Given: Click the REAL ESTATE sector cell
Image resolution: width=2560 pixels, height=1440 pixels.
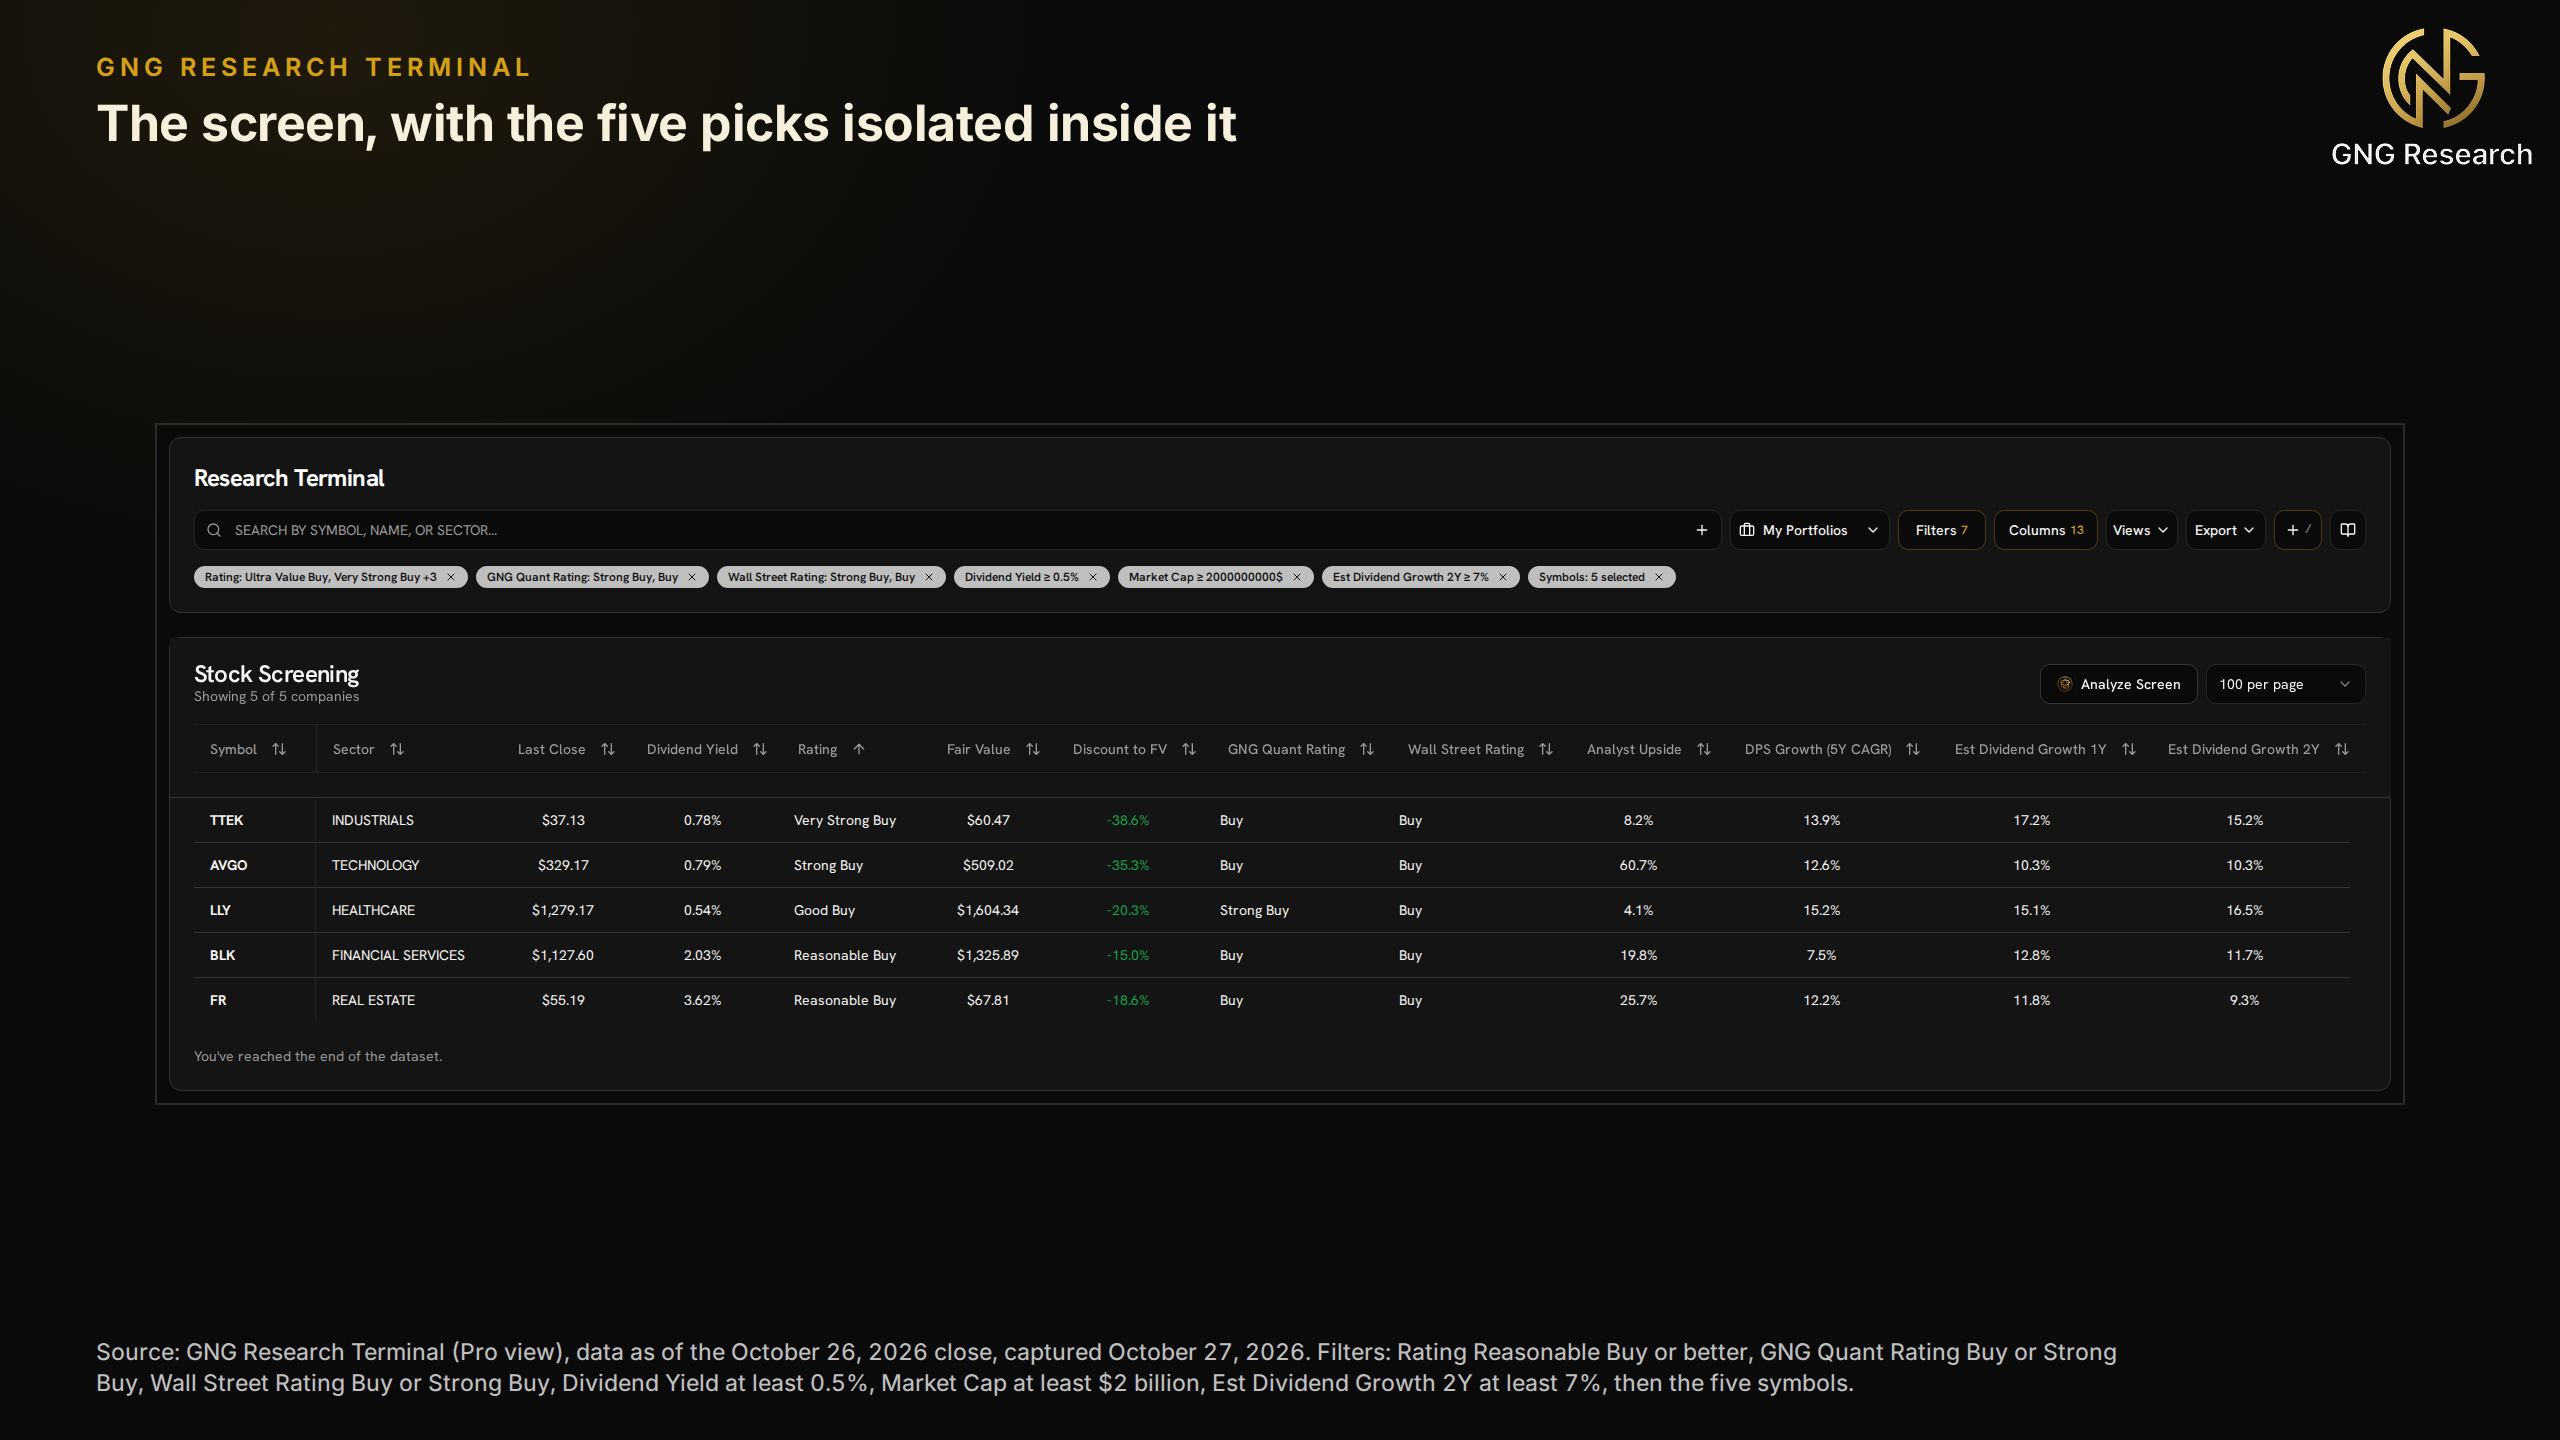Looking at the screenshot, I should pyautogui.click(x=373, y=1000).
